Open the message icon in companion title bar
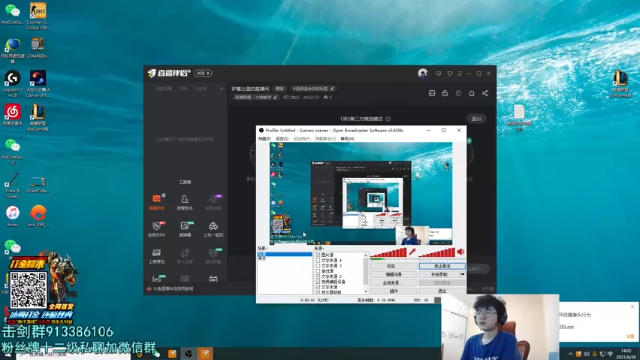This screenshot has width=640, height=360. (x=438, y=73)
